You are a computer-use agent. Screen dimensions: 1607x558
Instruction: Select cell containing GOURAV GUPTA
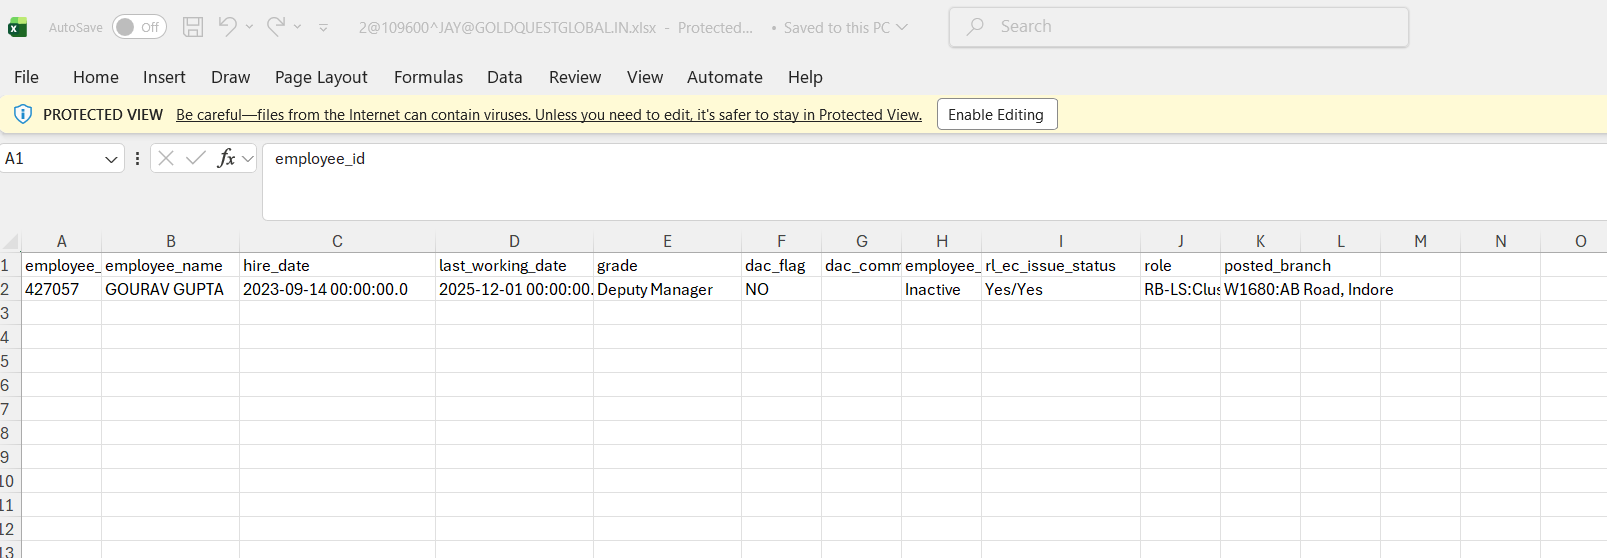click(165, 290)
